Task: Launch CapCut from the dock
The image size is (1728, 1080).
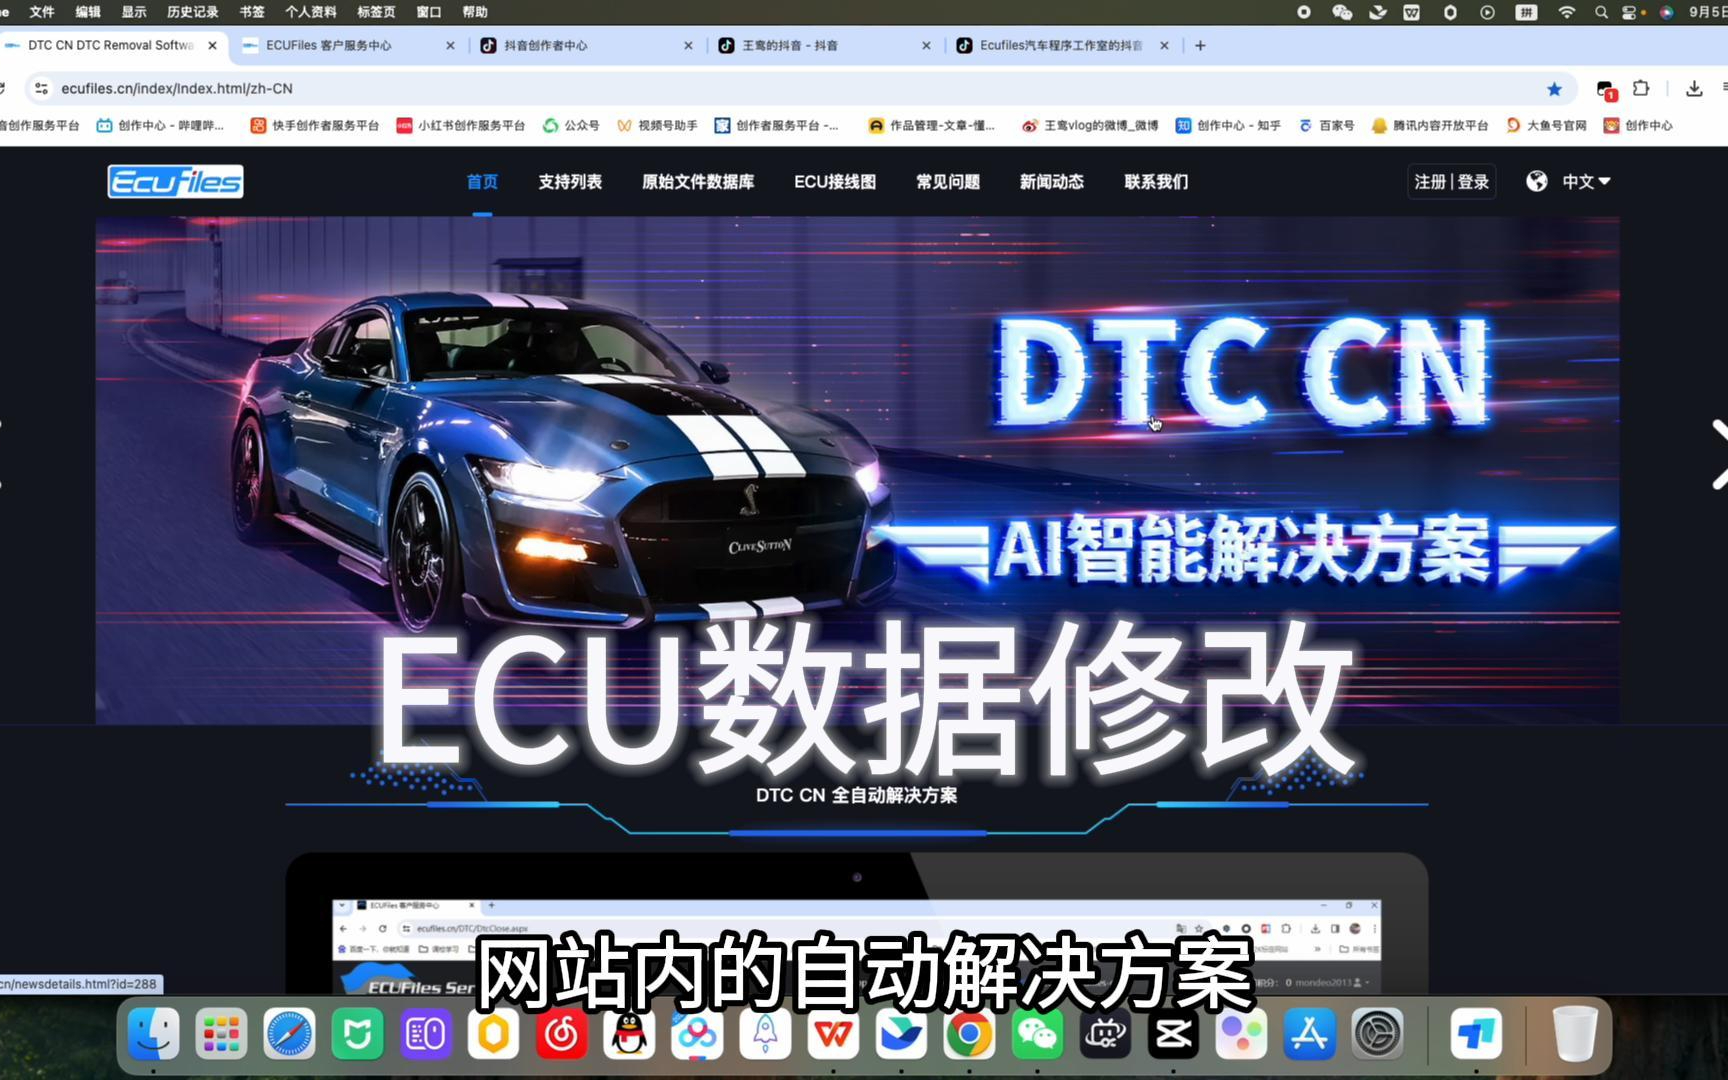Action: click(x=1173, y=1034)
